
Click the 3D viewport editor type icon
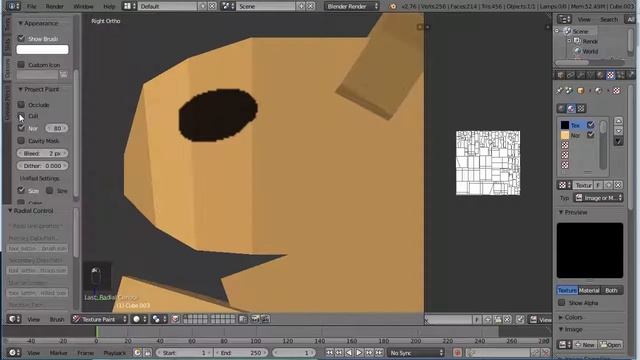[x=14, y=319]
